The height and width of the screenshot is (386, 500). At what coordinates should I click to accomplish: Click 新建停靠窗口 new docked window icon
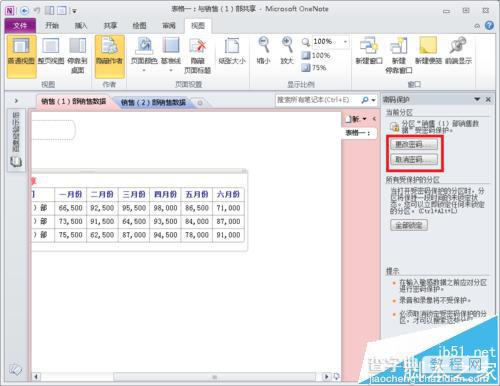coord(399,56)
